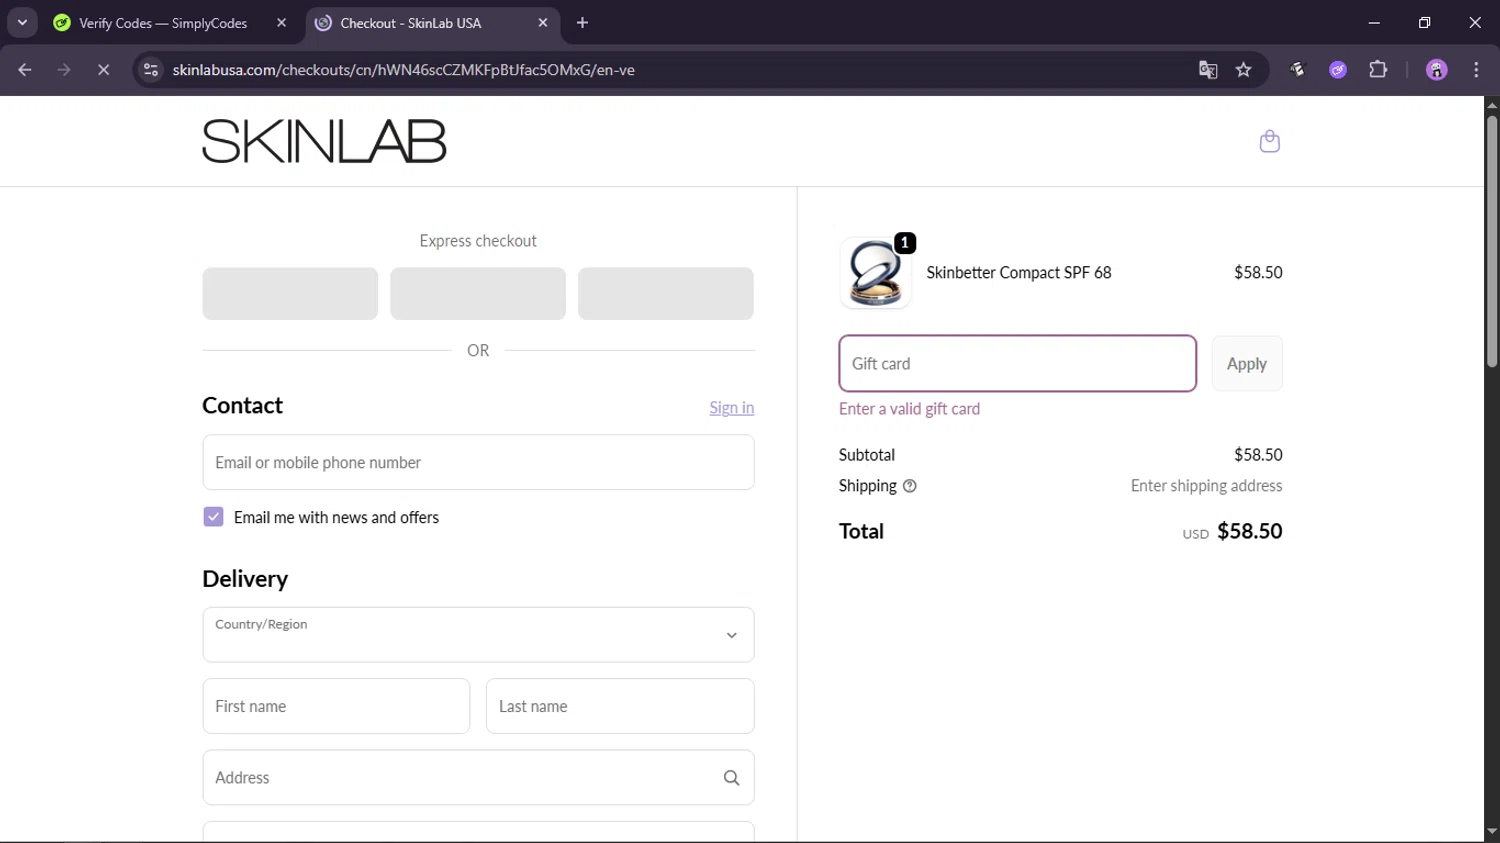Go back with the browser back arrow
The height and width of the screenshot is (843, 1500).
(25, 70)
